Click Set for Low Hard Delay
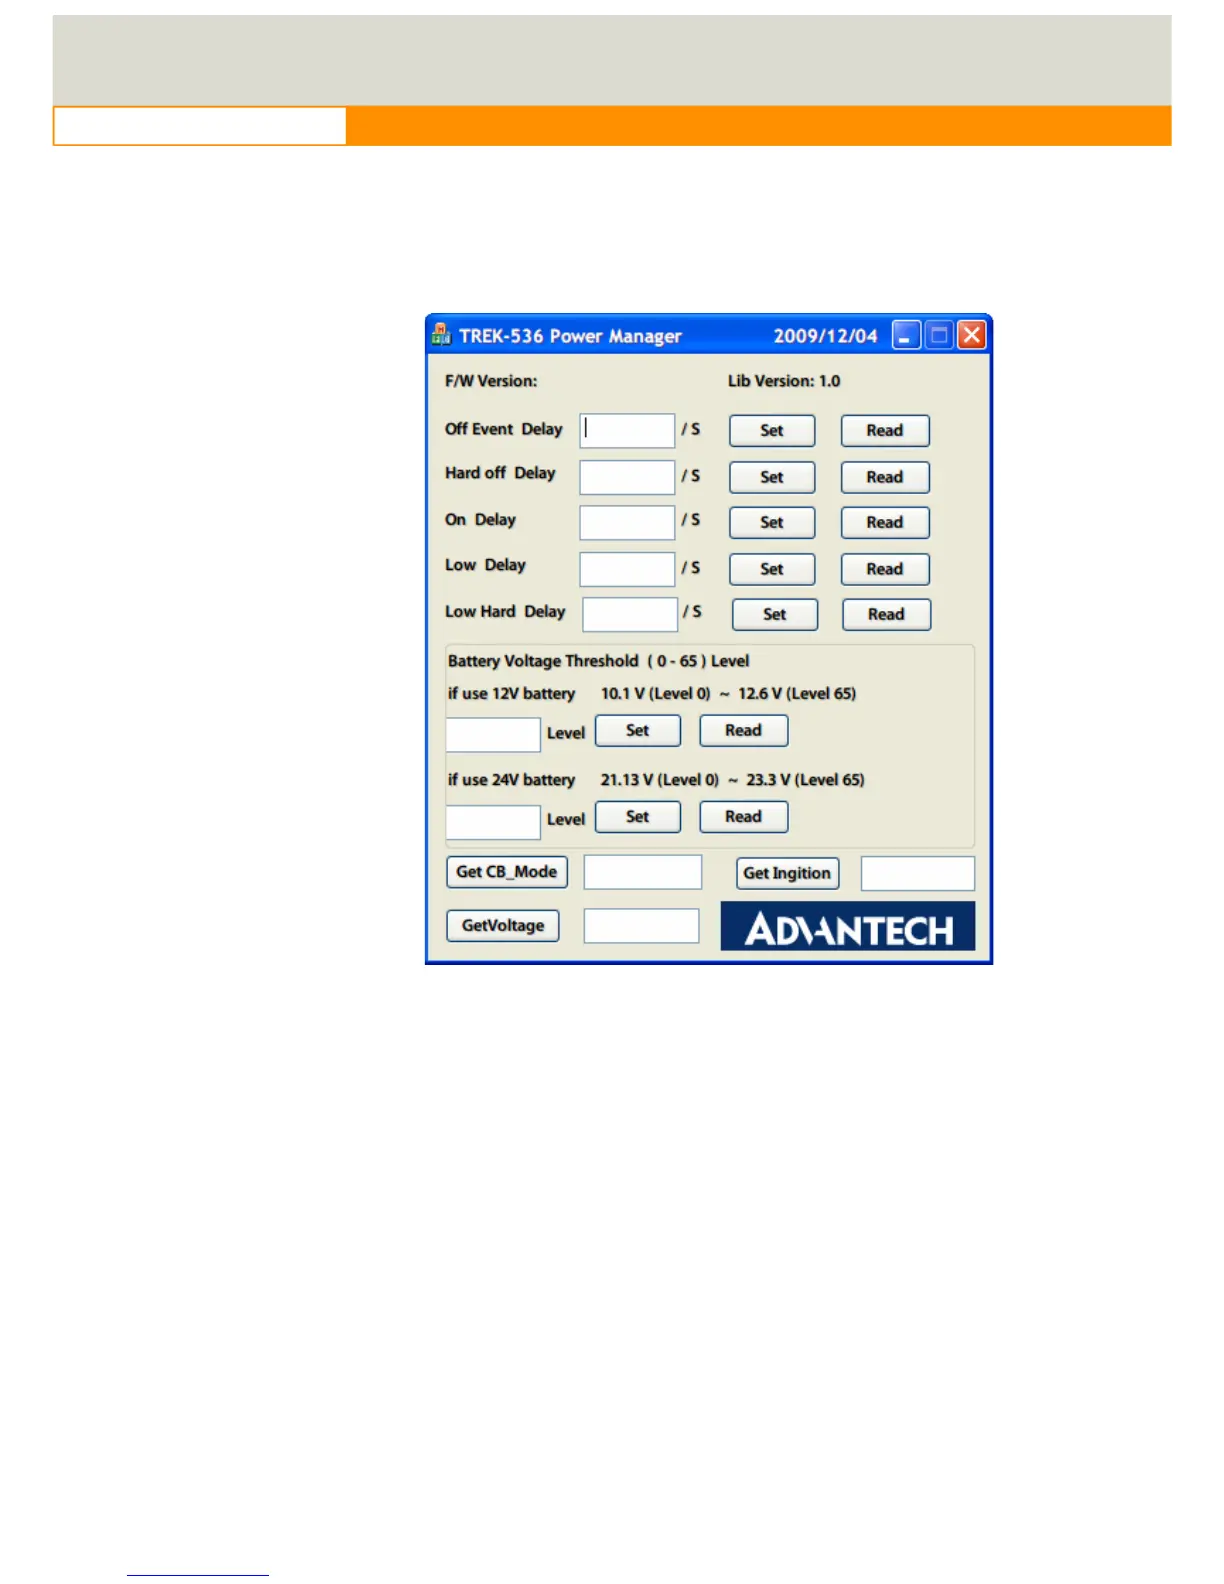Viewport: 1224px width, 1584px height. tap(775, 615)
